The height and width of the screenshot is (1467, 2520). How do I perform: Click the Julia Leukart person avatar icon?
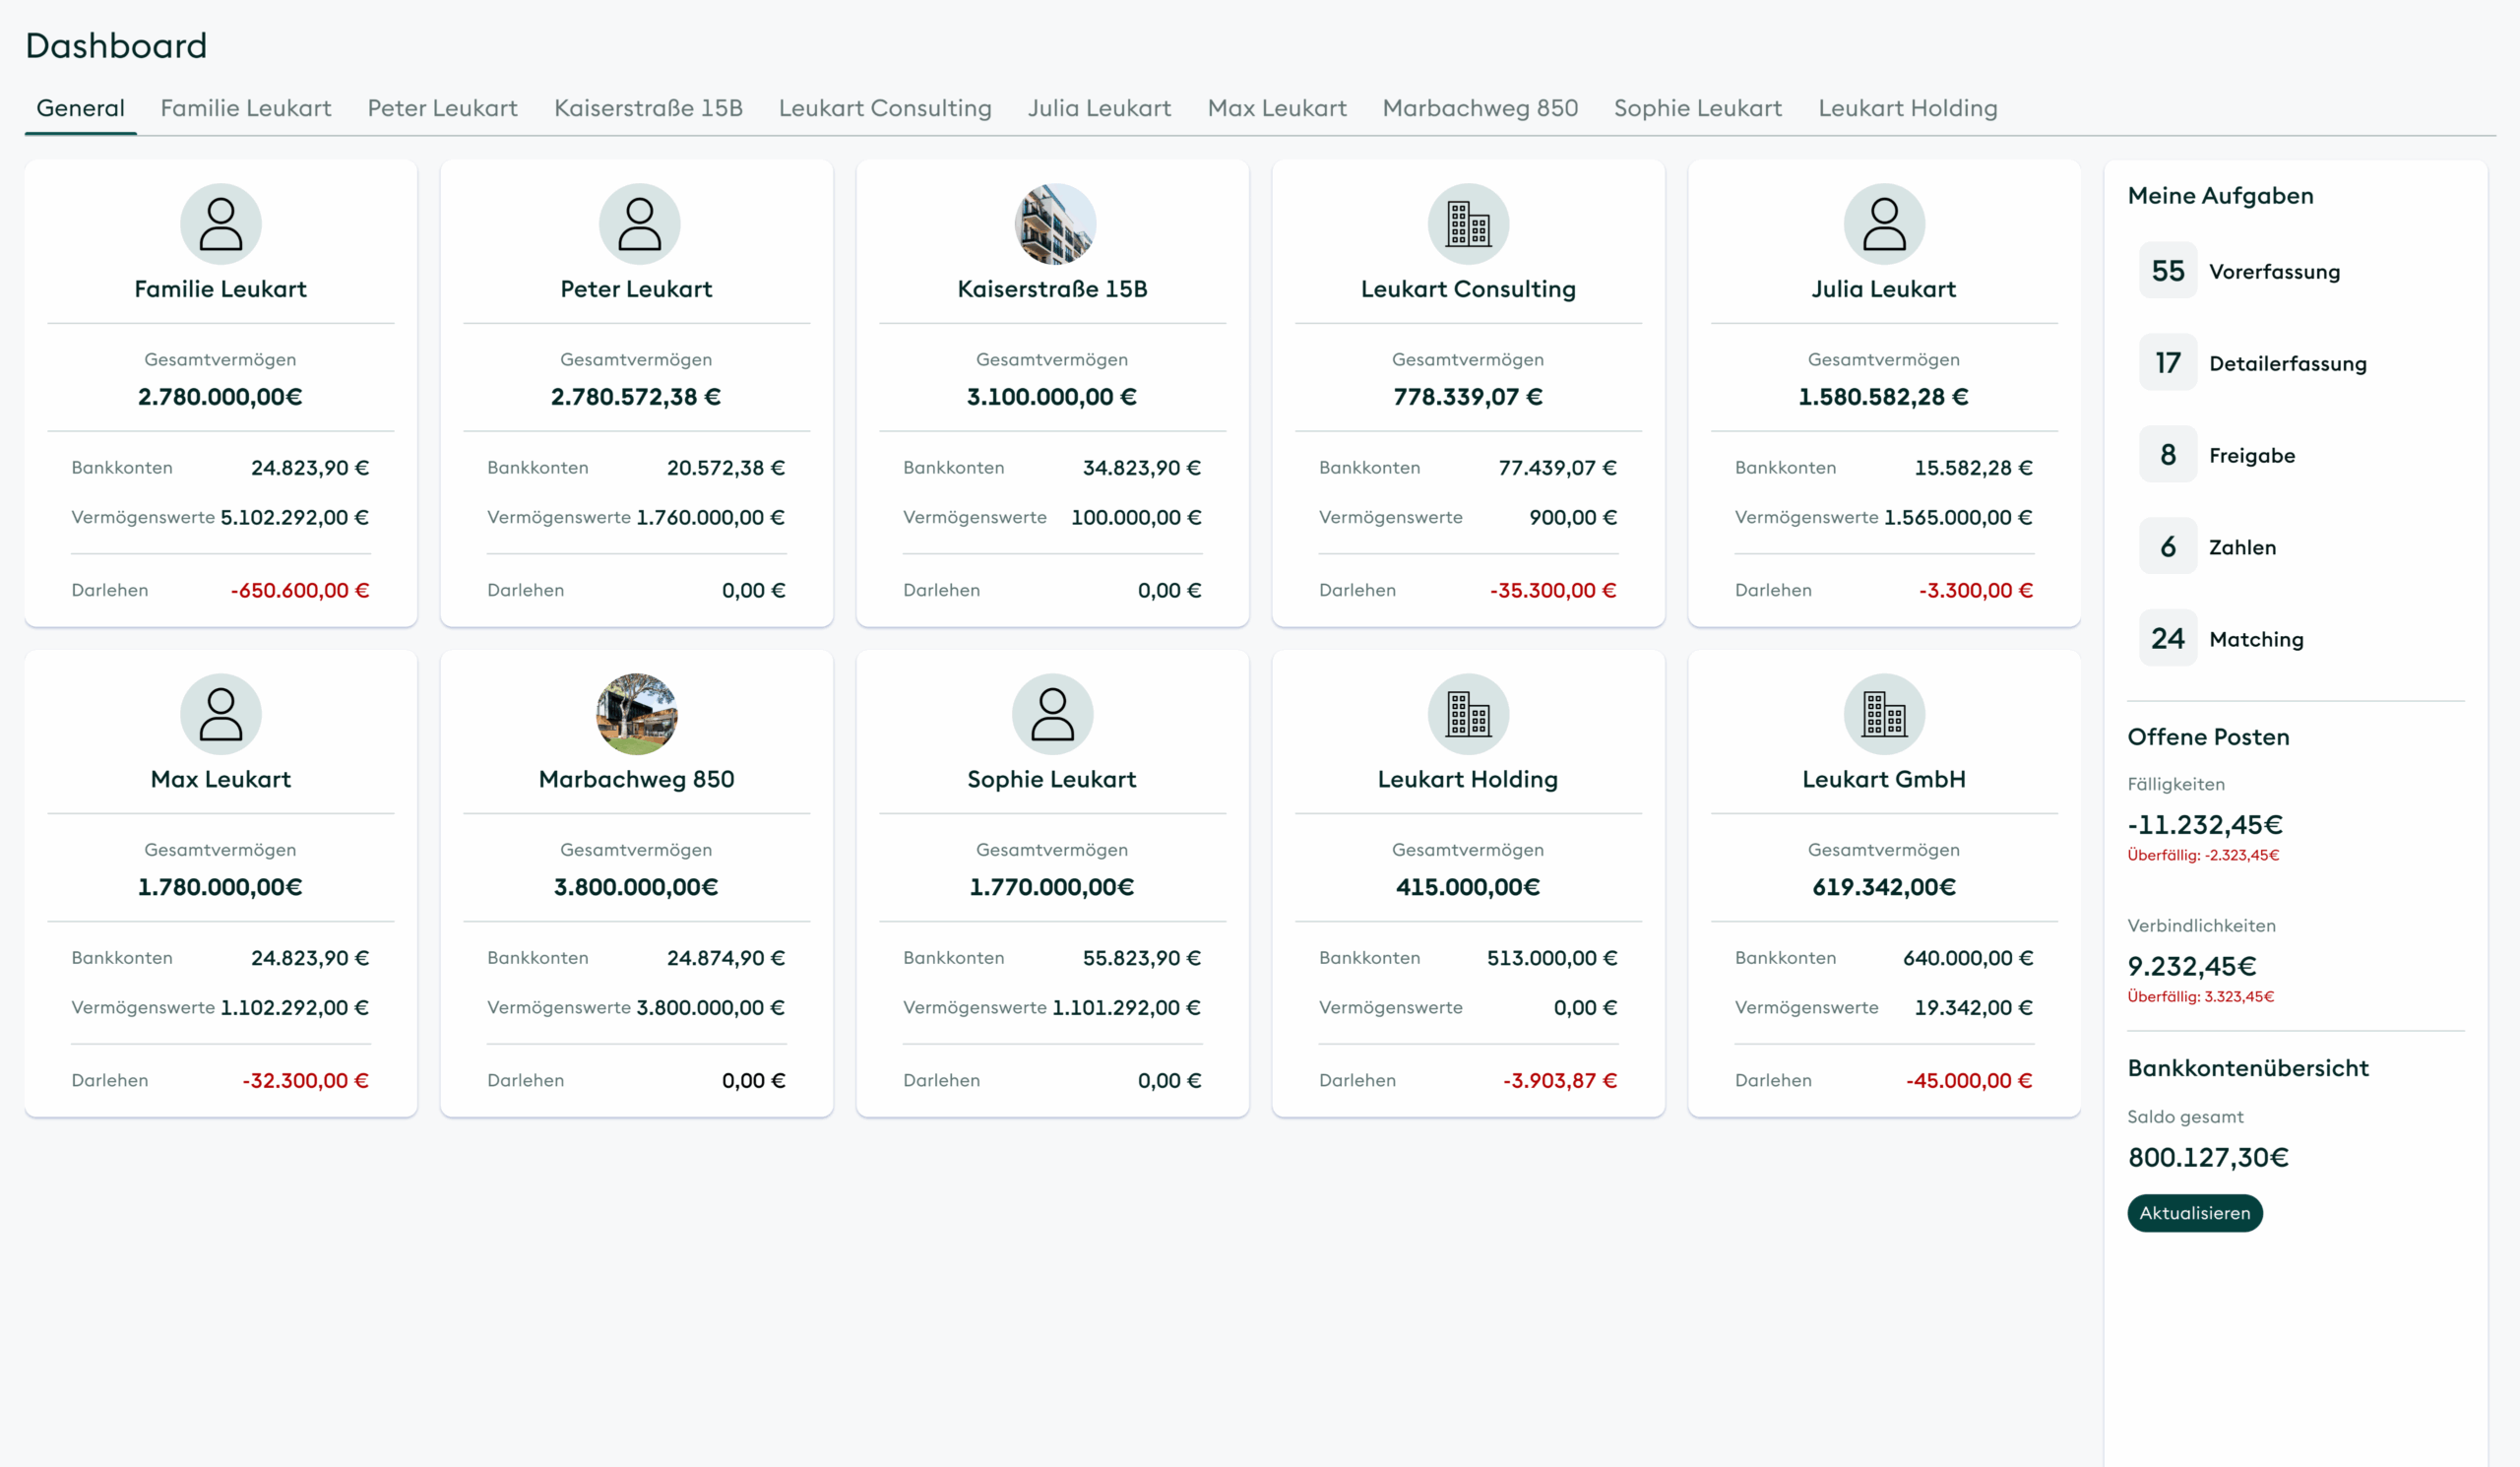coord(1884,224)
